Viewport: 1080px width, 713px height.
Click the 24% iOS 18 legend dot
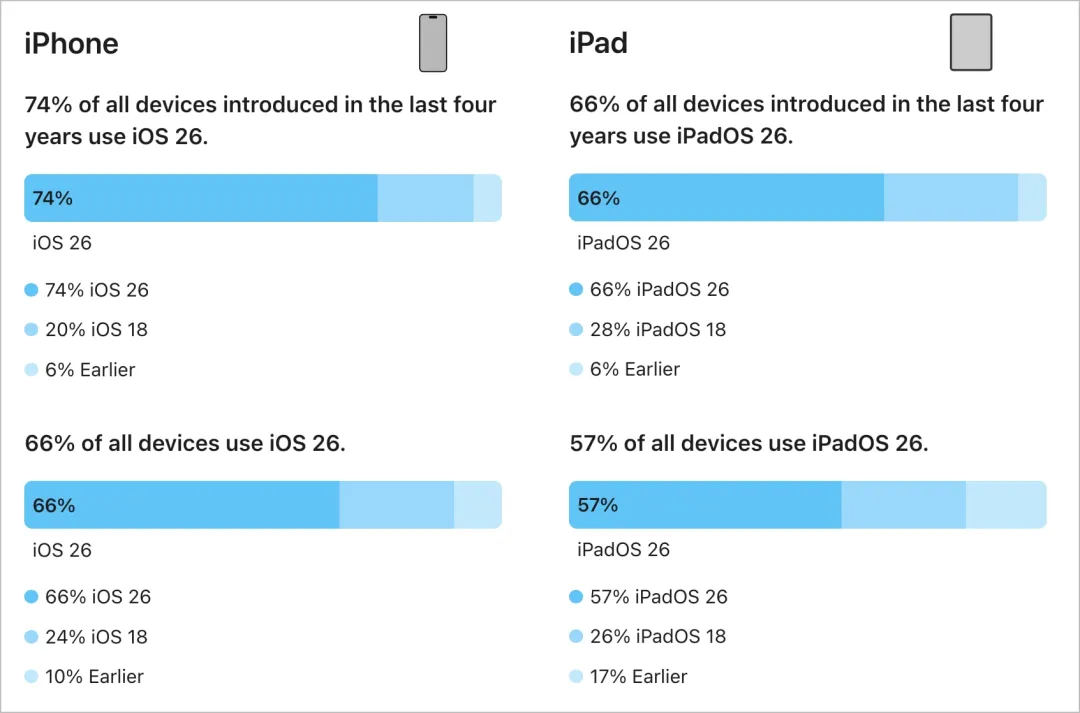click(31, 637)
